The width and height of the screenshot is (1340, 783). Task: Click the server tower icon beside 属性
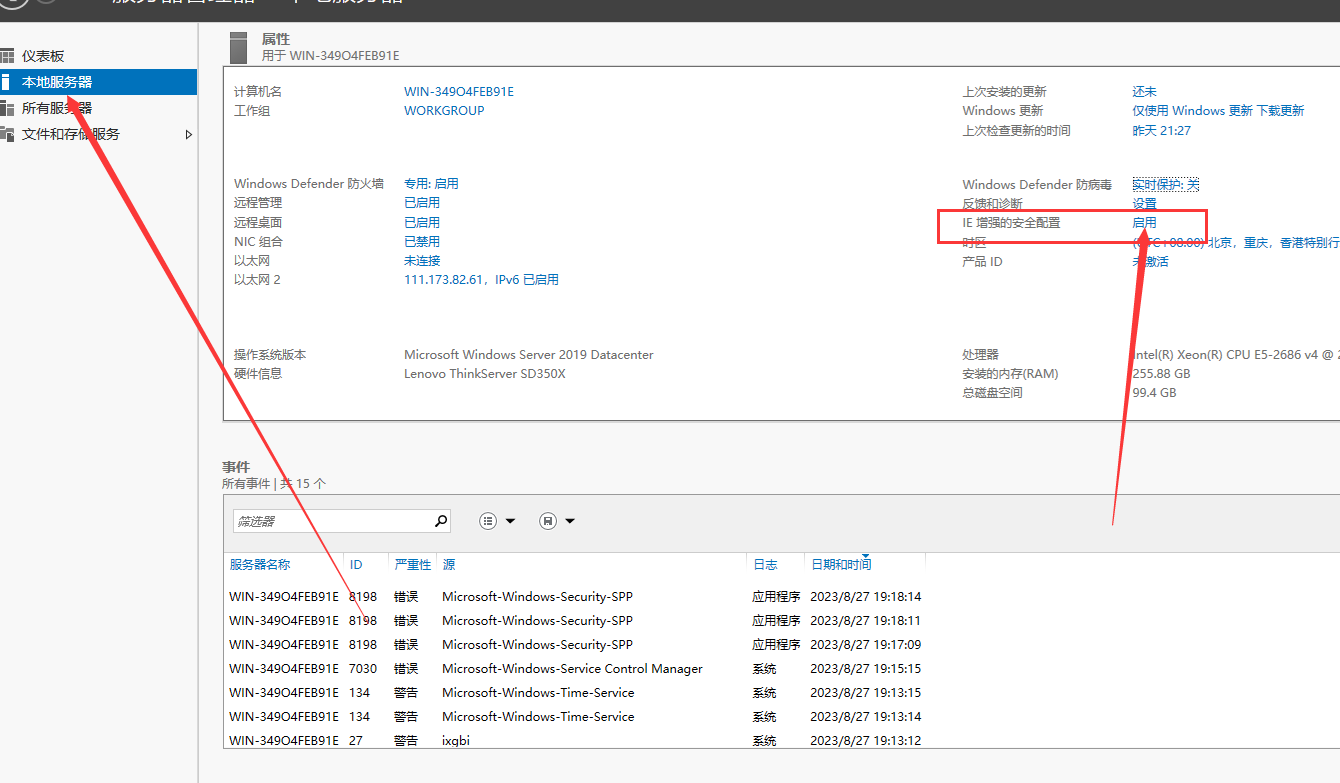tap(238, 47)
